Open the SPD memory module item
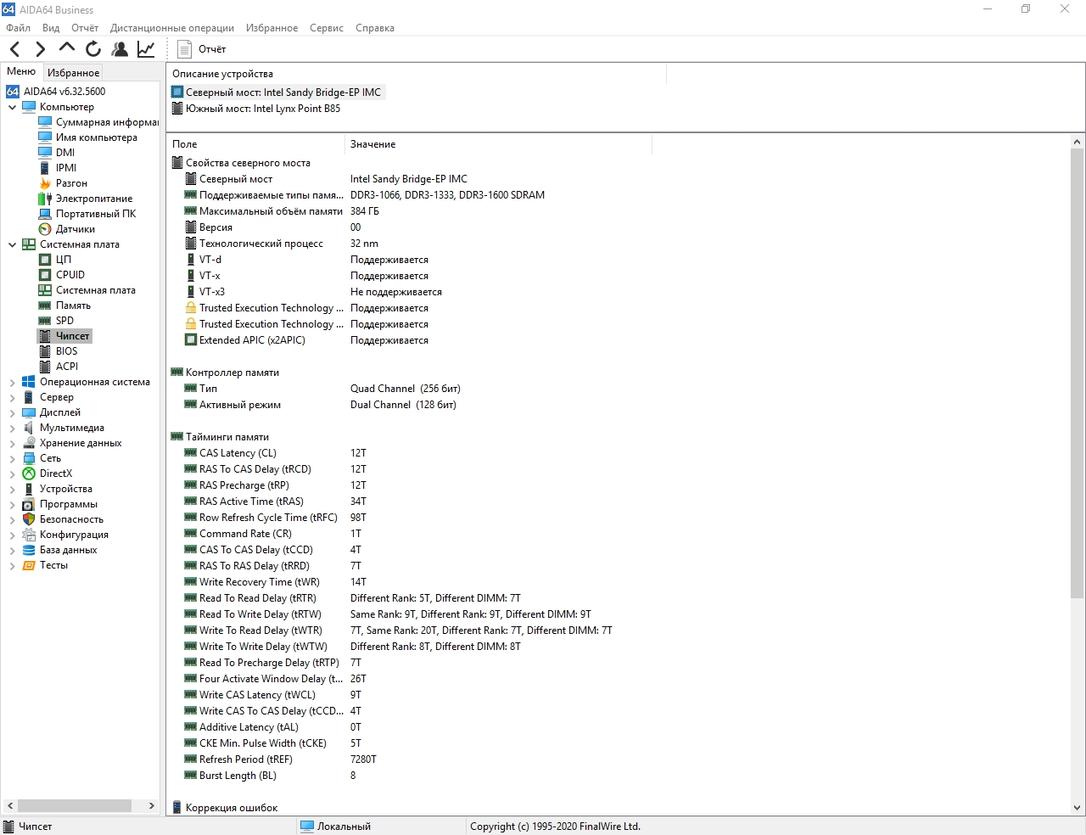The height and width of the screenshot is (835, 1086). [x=45, y=321]
